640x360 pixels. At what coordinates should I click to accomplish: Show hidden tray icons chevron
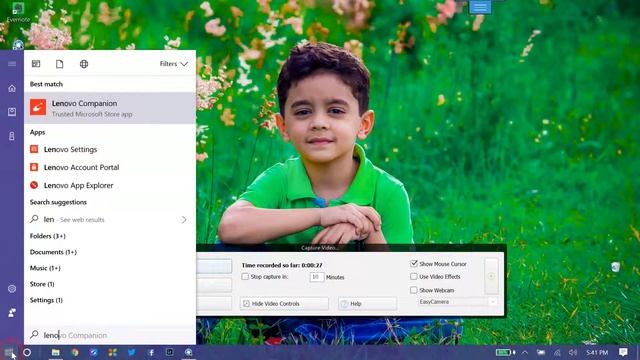(525, 352)
